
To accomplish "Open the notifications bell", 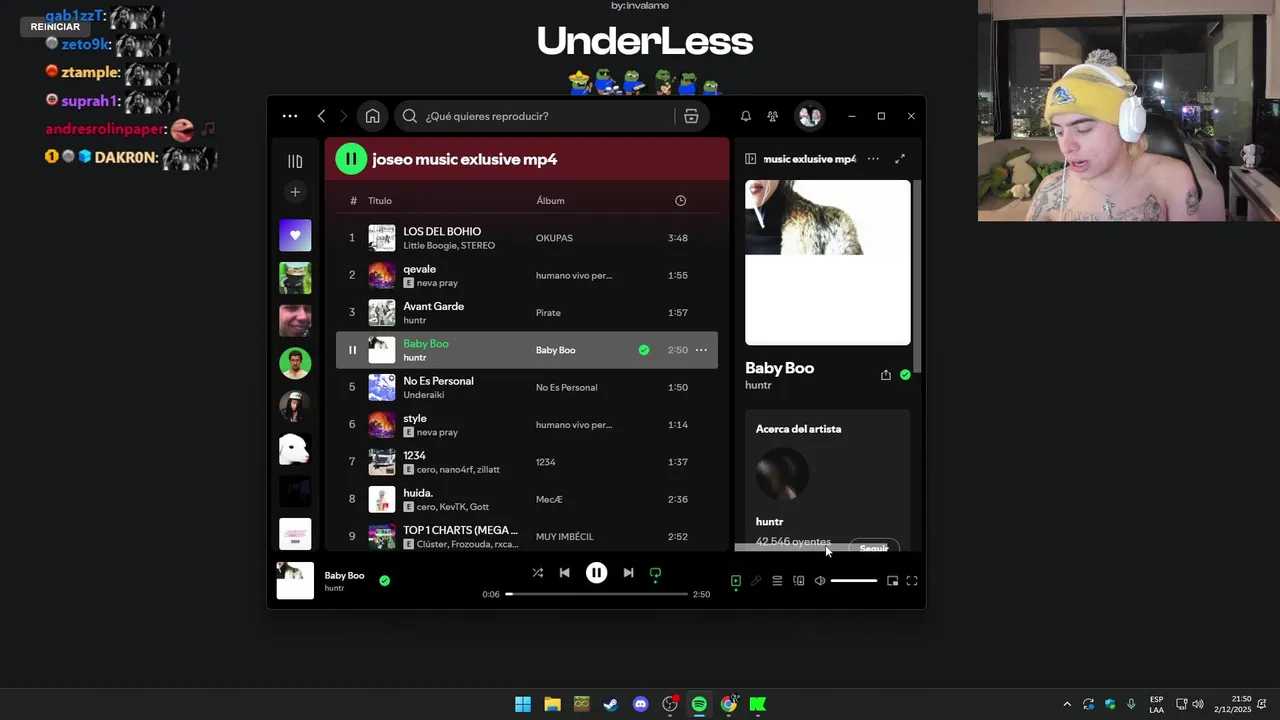I will [x=745, y=116].
